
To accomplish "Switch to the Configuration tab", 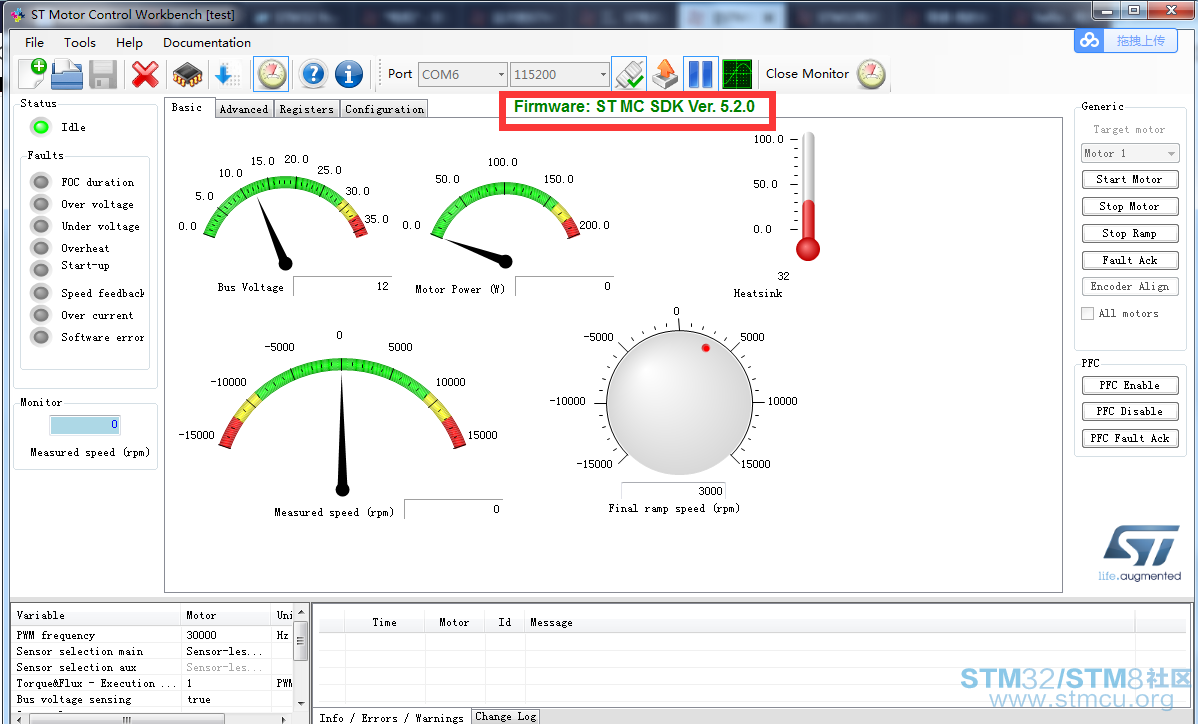I will pos(384,109).
